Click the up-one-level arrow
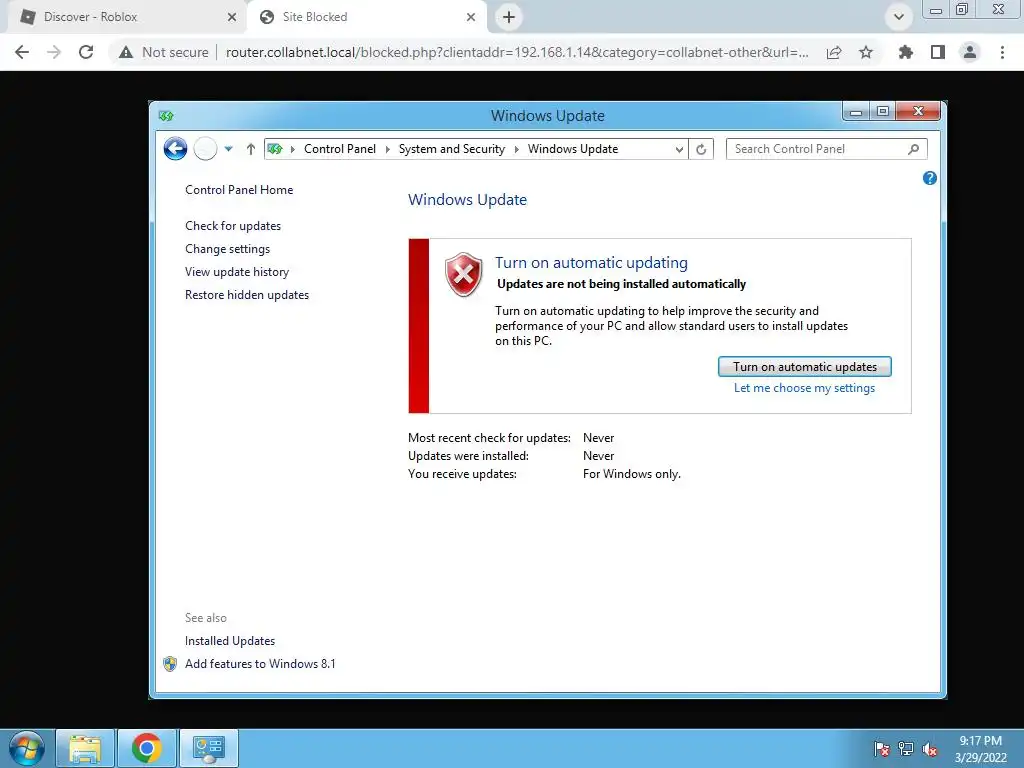Viewport: 1024px width, 768px height. point(251,150)
